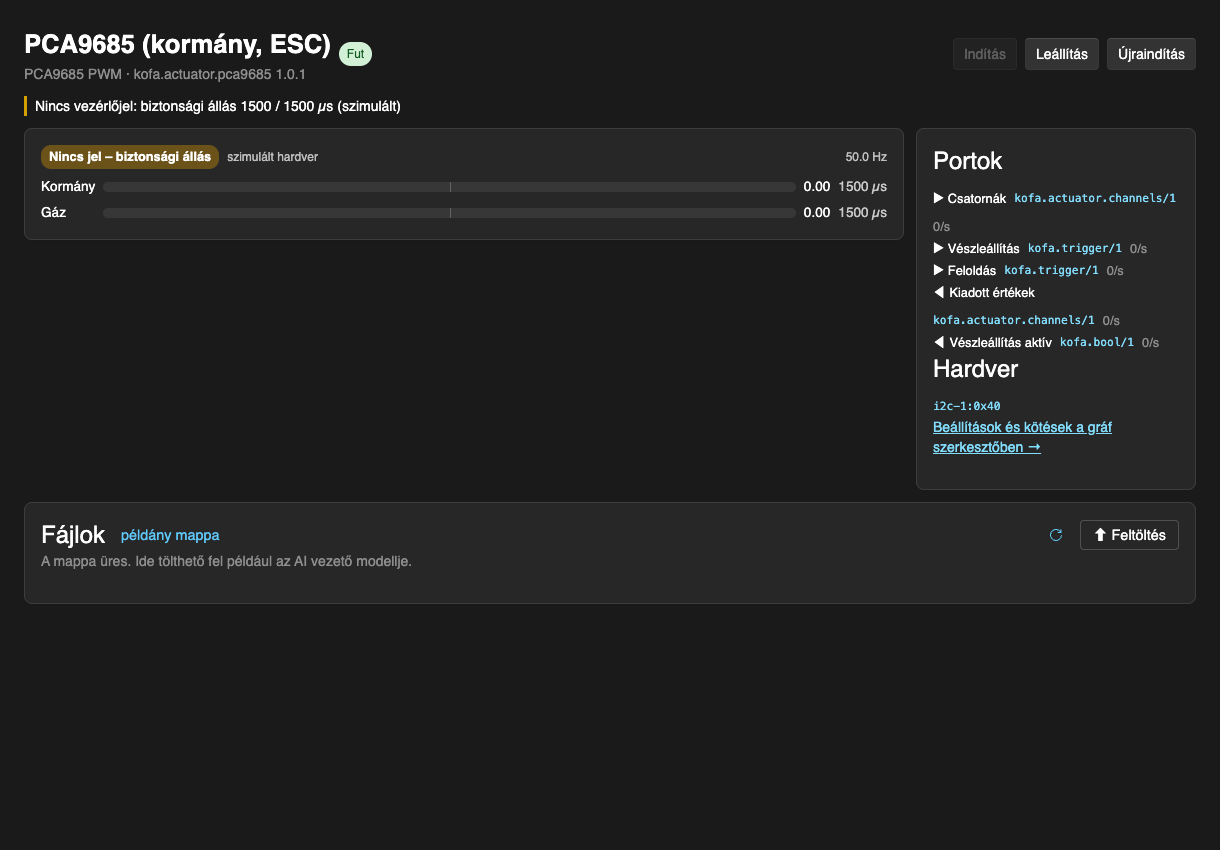Click the 'szimulált hardver' label
1220x850 pixels.
pyautogui.click(x=272, y=157)
